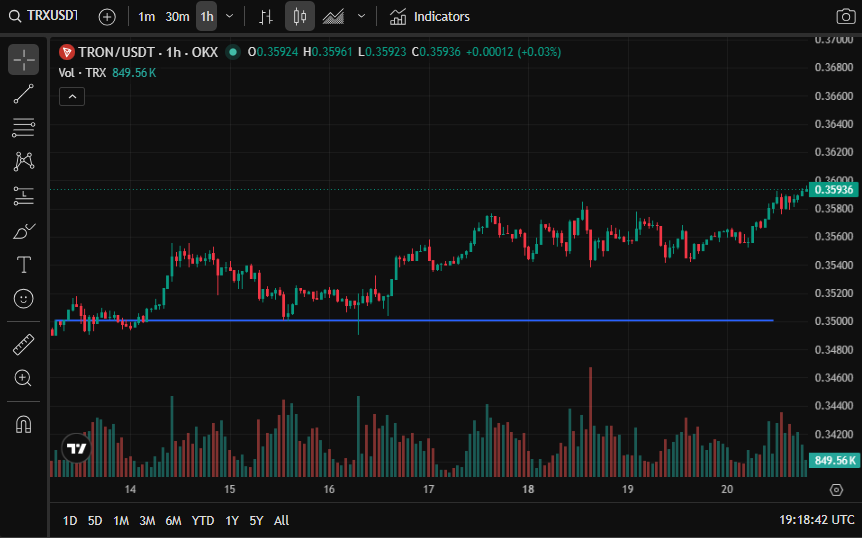
Task: Select the 3M date range
Action: click(147, 520)
